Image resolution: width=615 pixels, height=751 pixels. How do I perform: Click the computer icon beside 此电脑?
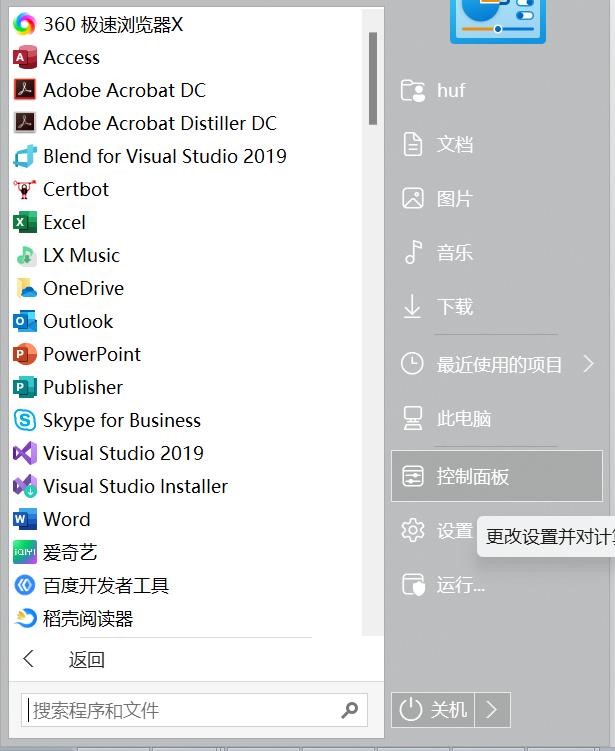412,419
